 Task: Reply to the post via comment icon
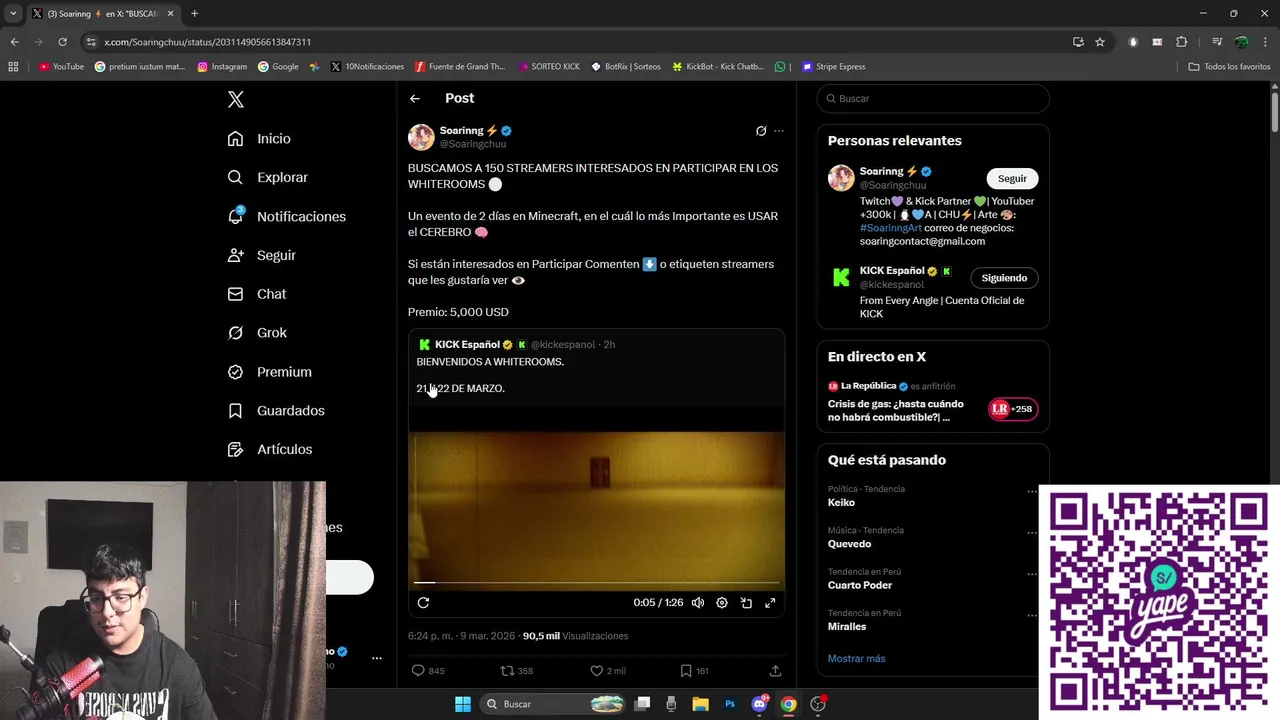coord(418,671)
